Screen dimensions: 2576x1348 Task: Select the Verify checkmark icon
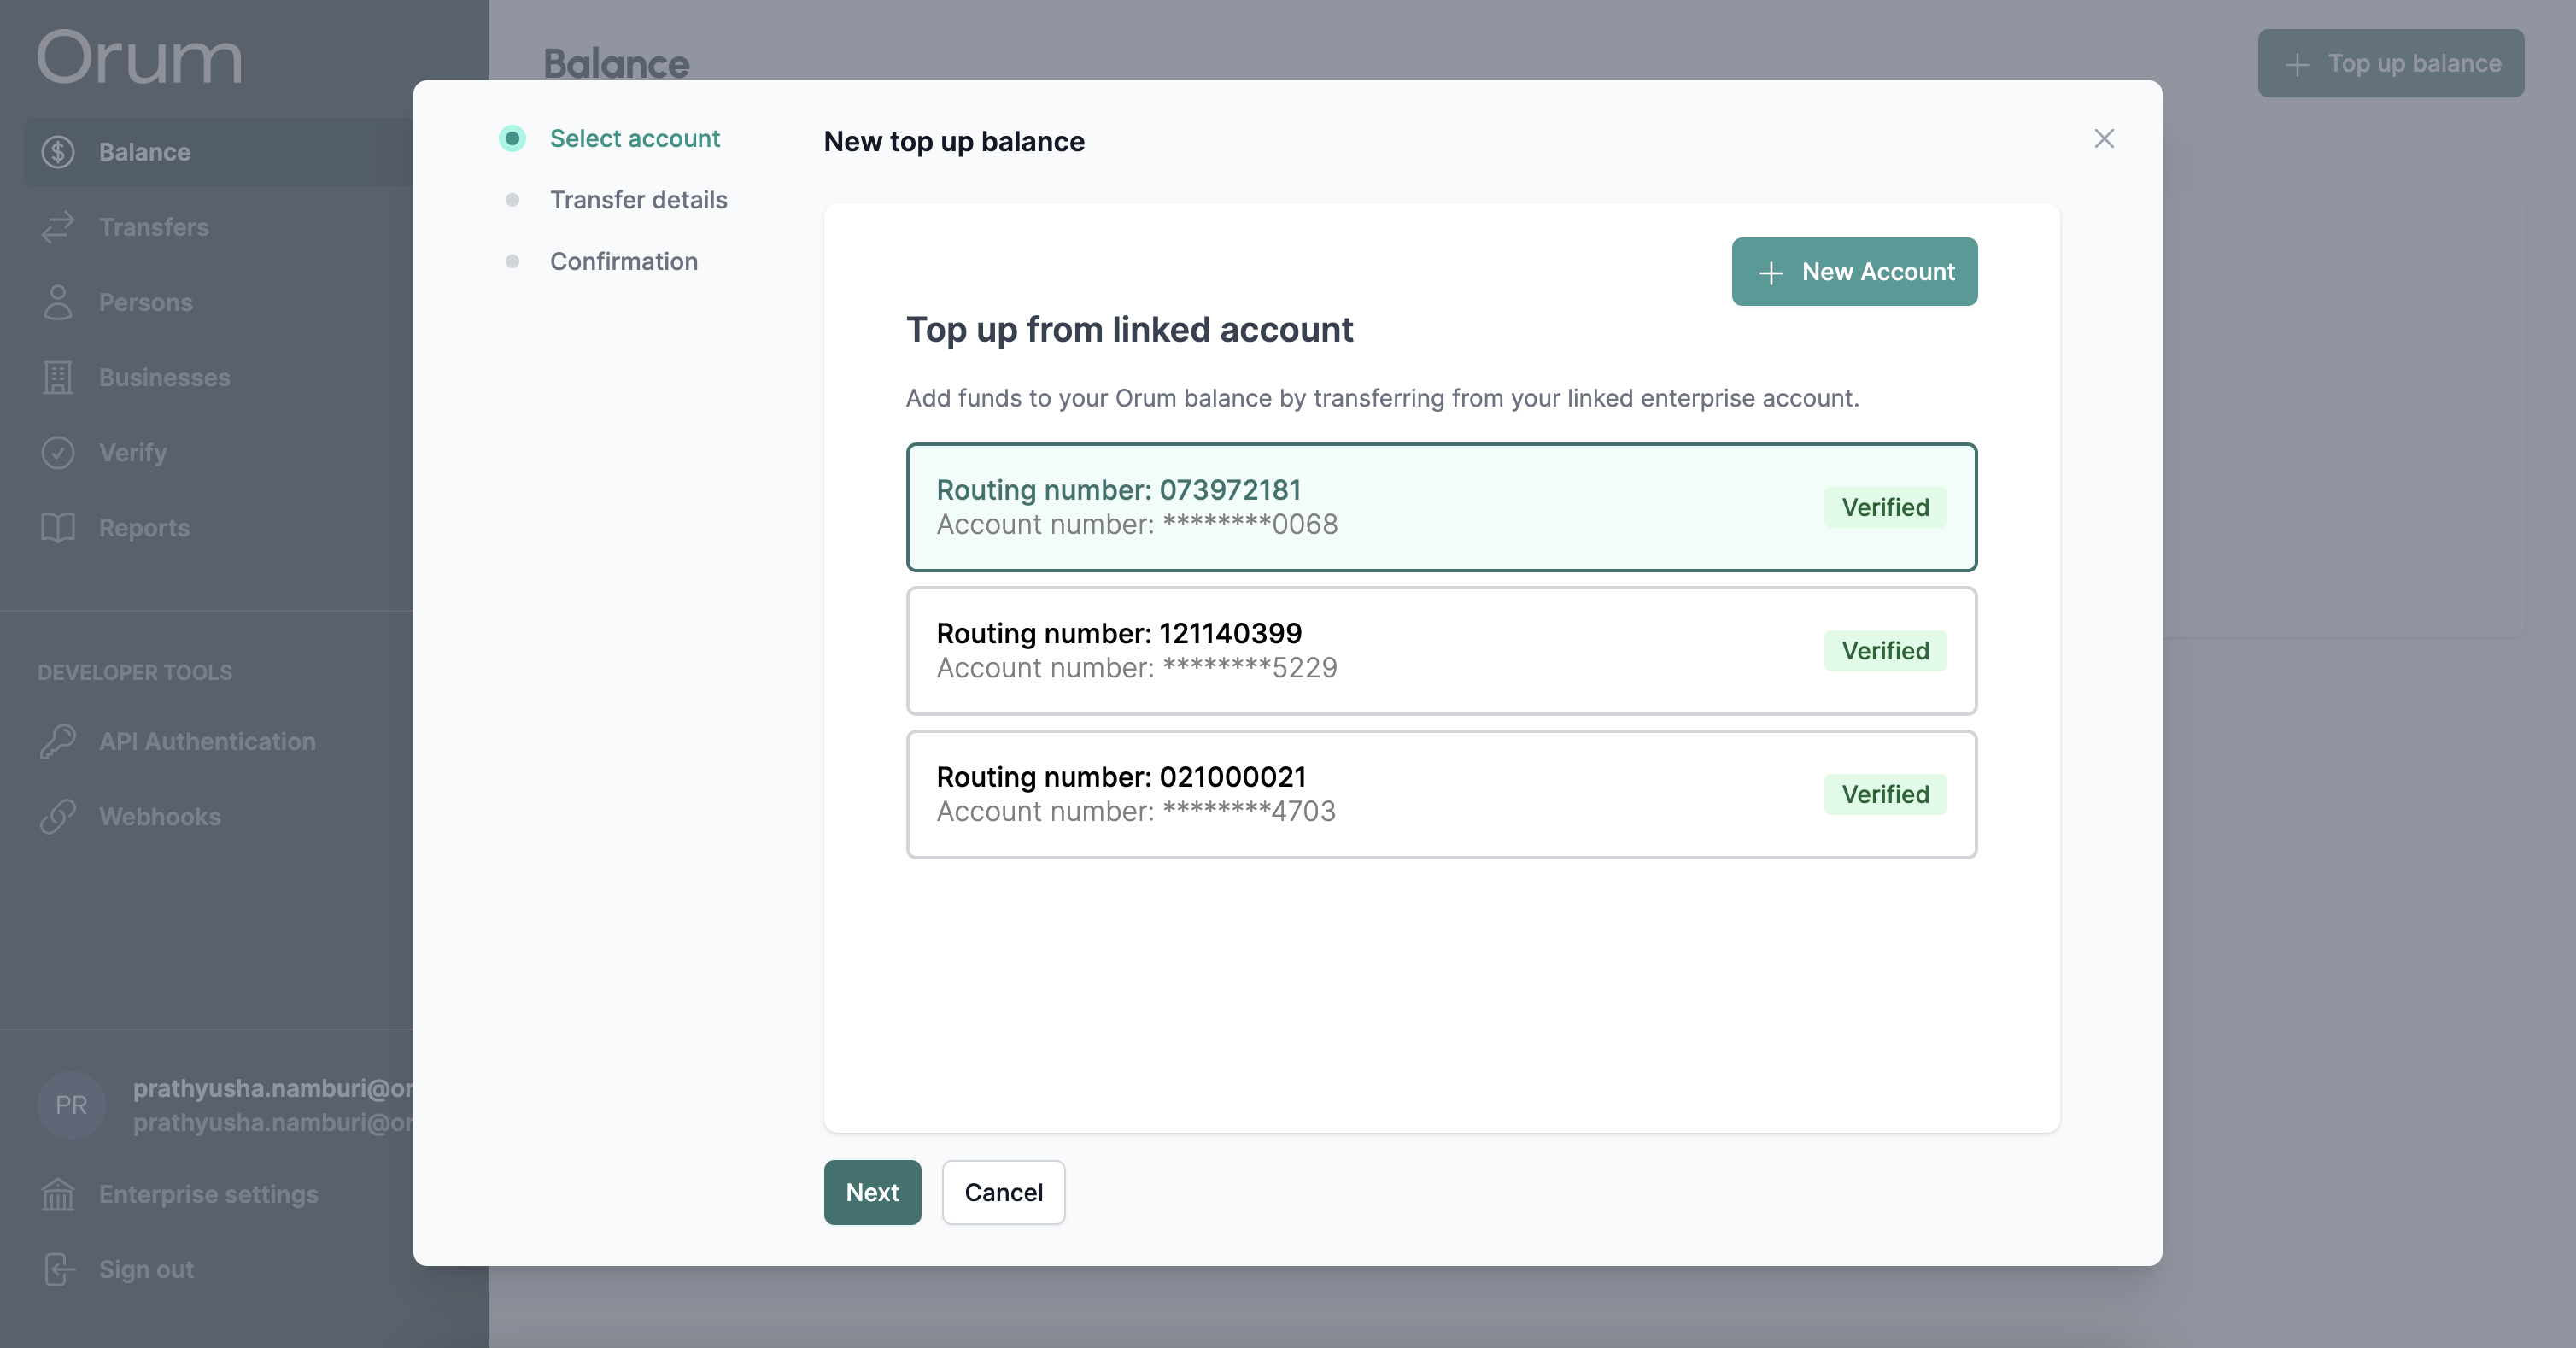[x=58, y=452]
